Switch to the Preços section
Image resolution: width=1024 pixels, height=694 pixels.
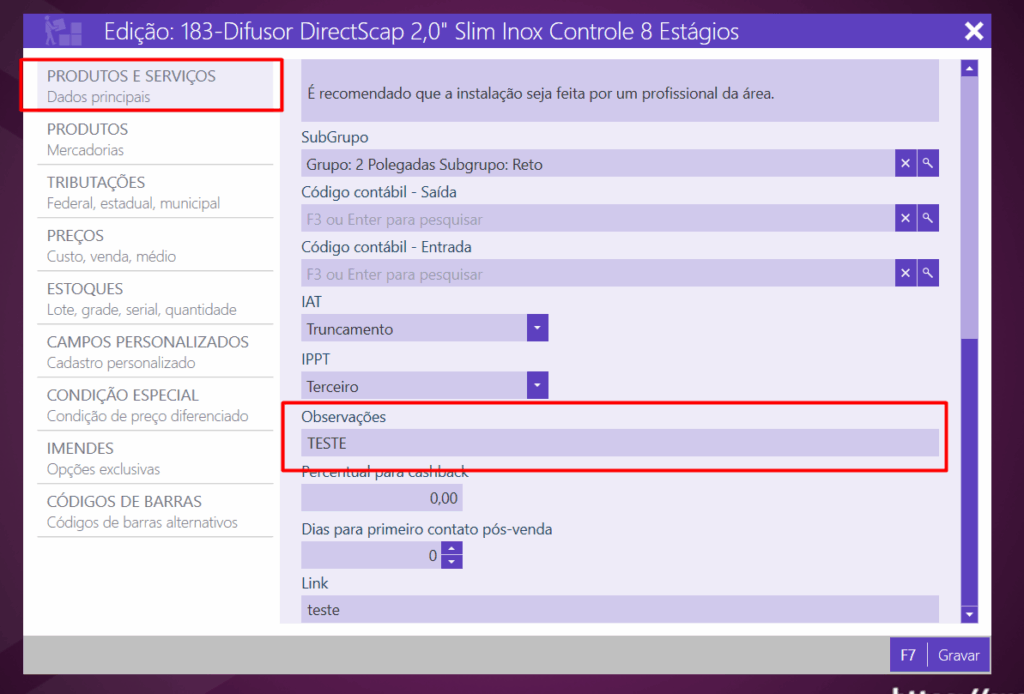(x=155, y=245)
